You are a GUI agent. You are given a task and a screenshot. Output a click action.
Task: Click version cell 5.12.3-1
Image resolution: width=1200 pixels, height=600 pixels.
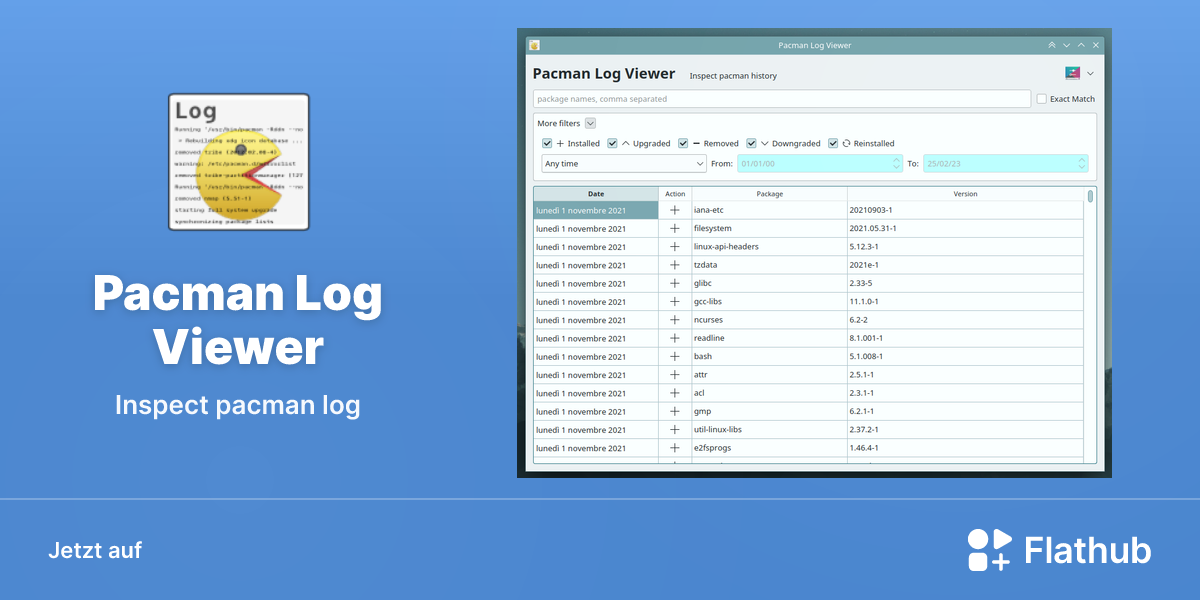point(965,247)
